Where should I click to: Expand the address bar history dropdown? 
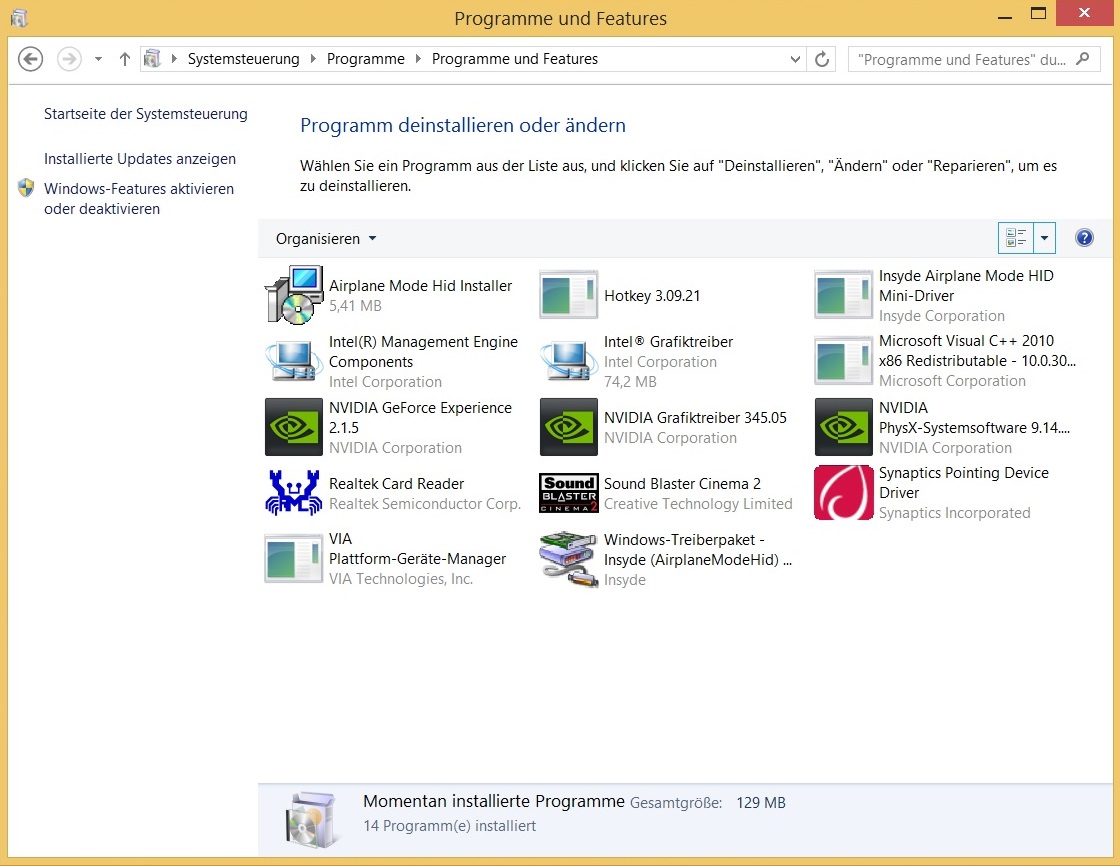[x=795, y=59]
